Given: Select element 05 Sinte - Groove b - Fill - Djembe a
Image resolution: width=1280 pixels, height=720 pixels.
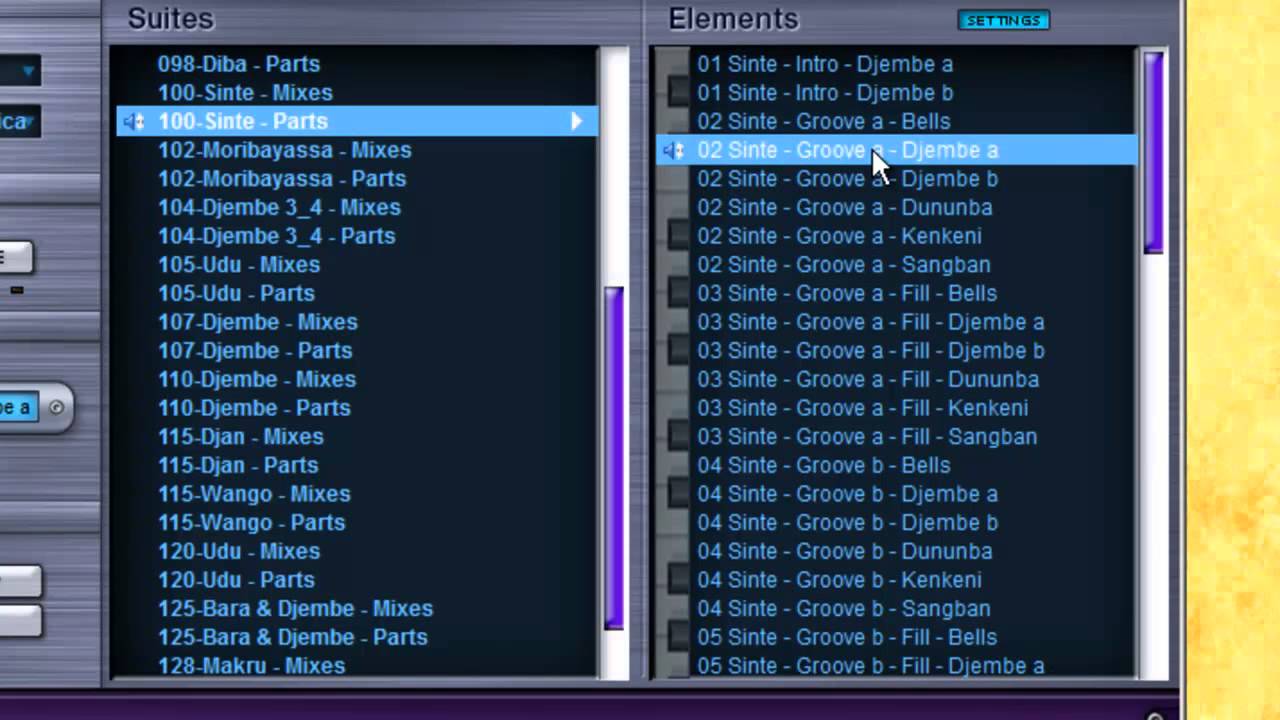Looking at the screenshot, I should click(871, 666).
